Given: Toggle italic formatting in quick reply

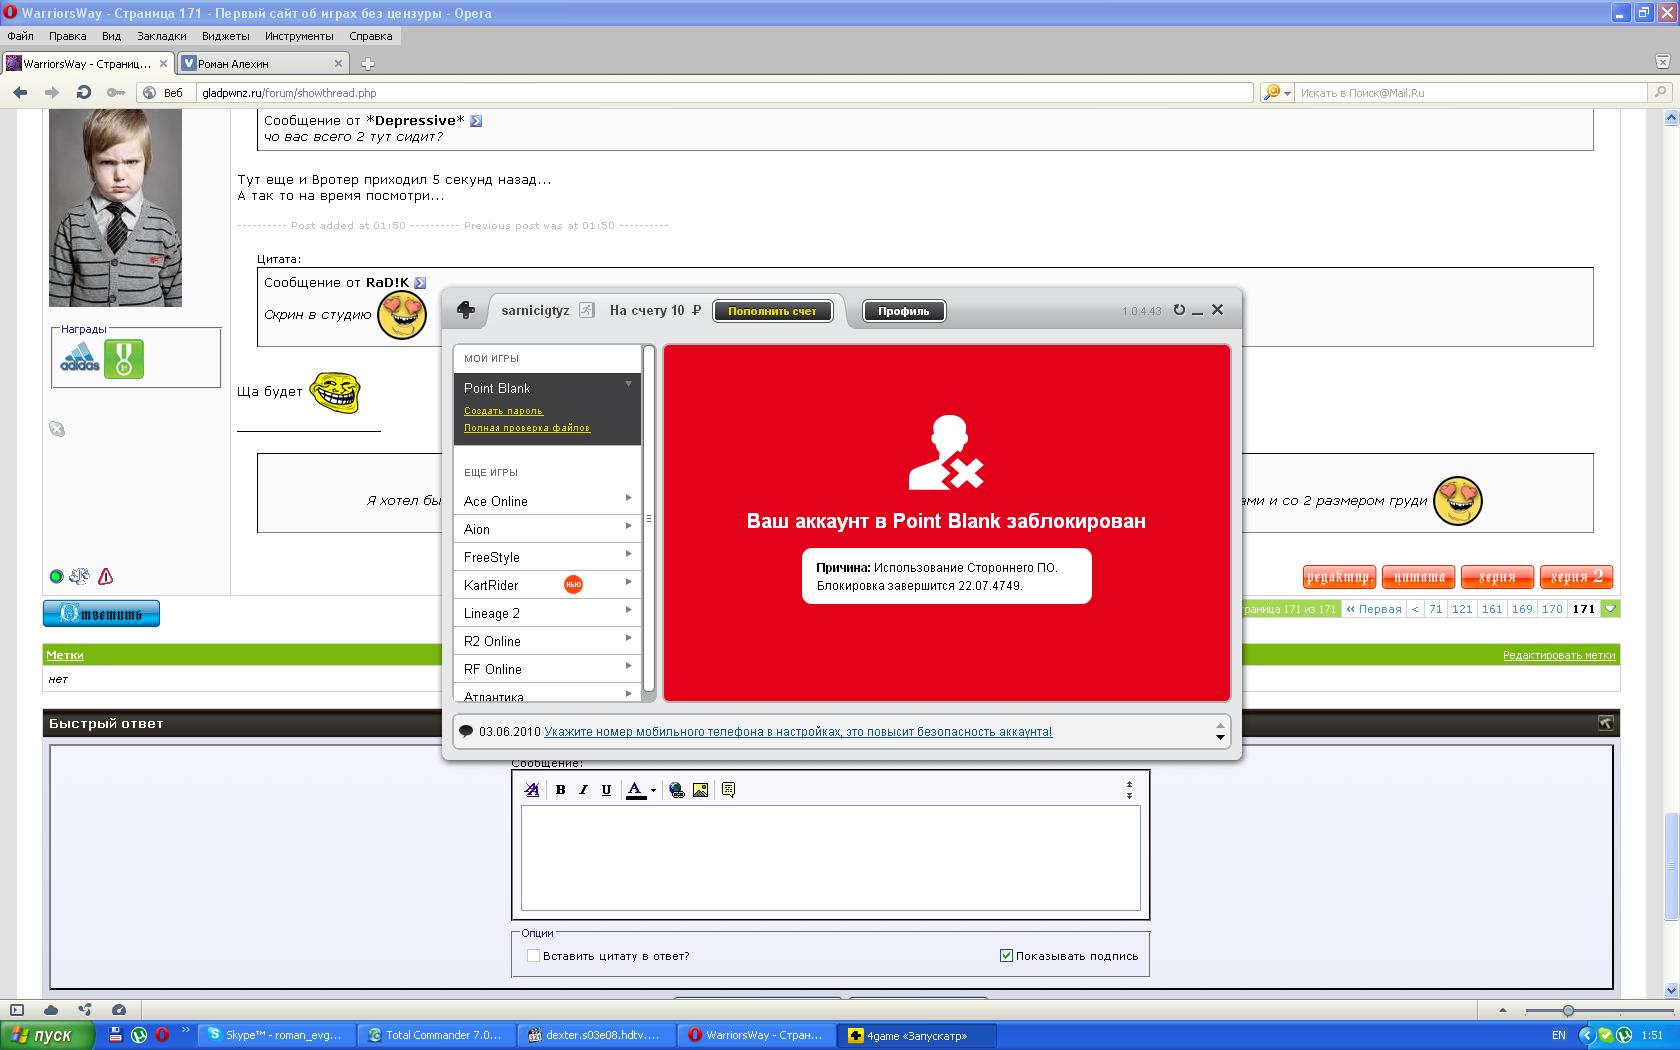Looking at the screenshot, I should pos(583,790).
